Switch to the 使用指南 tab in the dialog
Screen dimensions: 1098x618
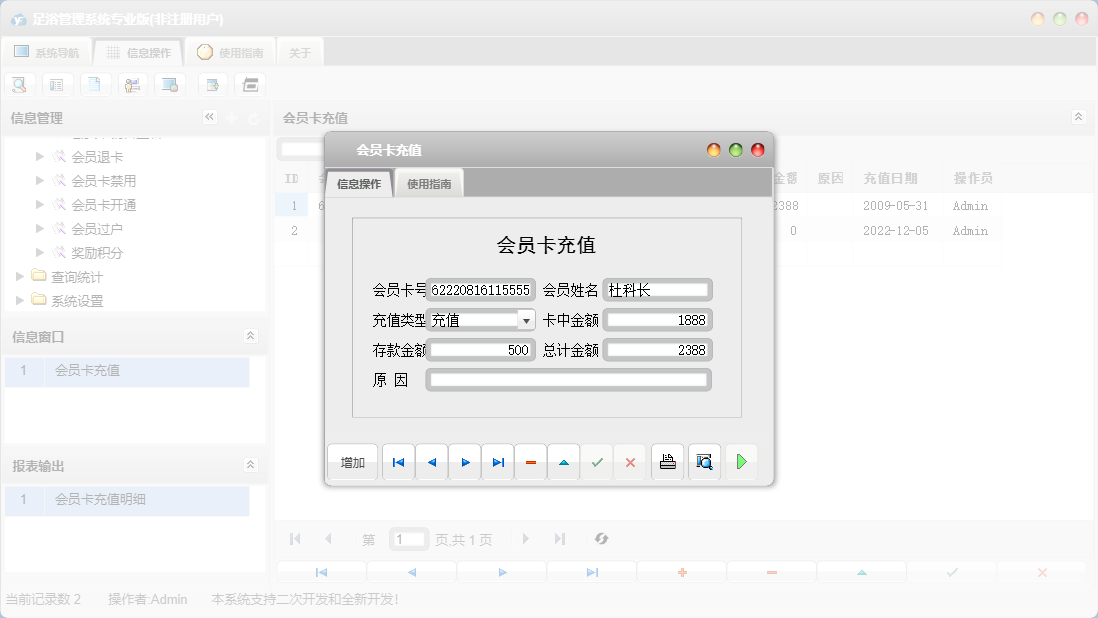tap(430, 183)
